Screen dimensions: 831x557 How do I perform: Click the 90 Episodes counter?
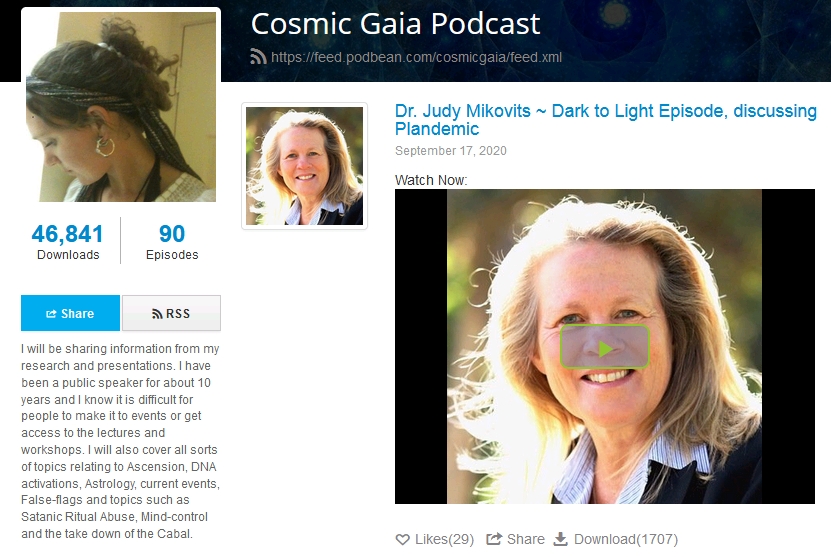tap(172, 242)
